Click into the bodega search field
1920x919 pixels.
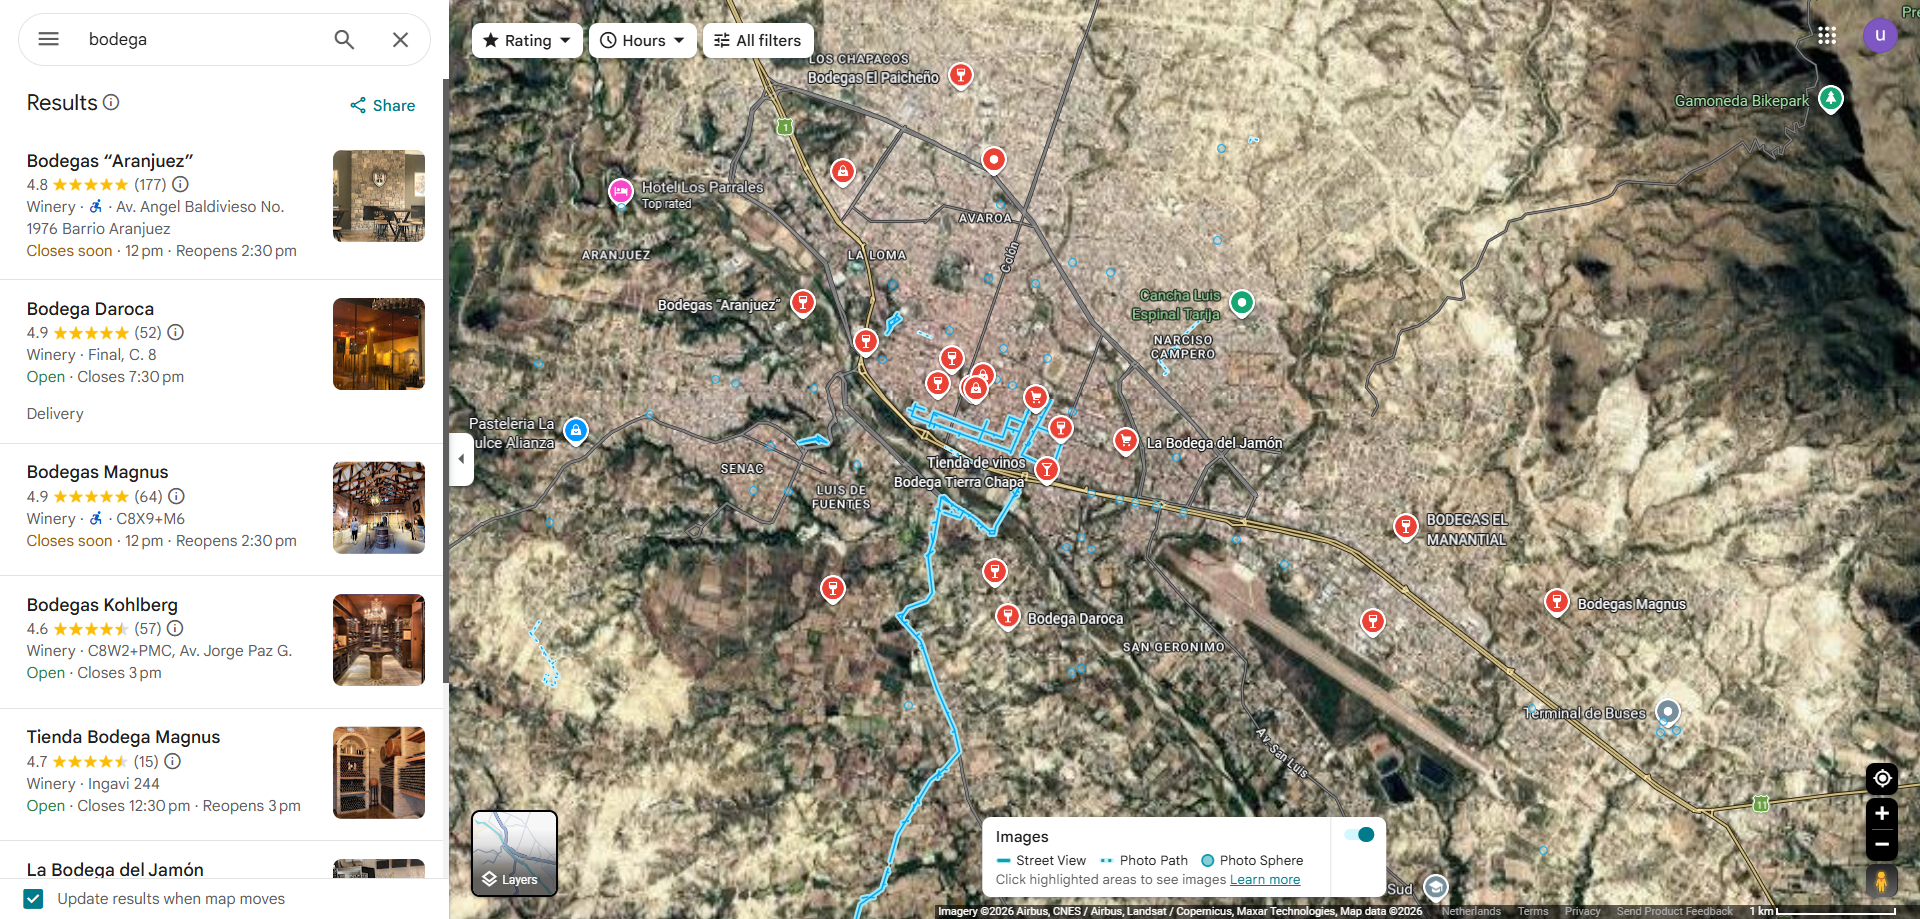[200, 39]
